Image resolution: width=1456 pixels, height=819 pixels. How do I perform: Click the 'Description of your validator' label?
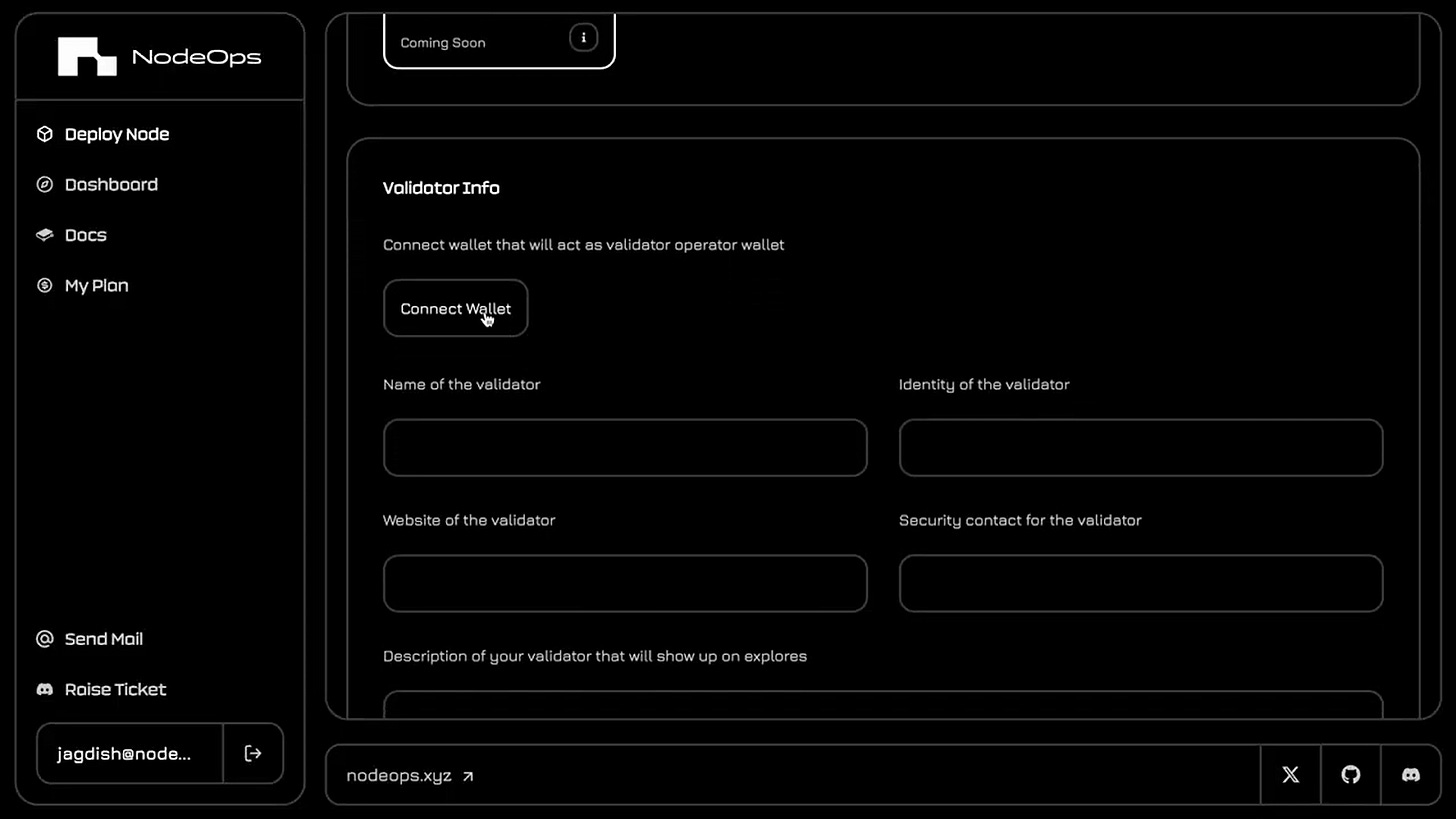click(595, 657)
